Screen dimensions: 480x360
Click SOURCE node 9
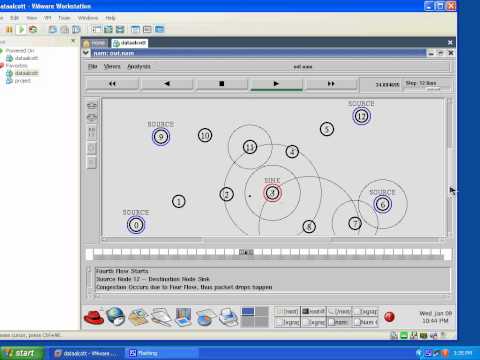point(161,137)
